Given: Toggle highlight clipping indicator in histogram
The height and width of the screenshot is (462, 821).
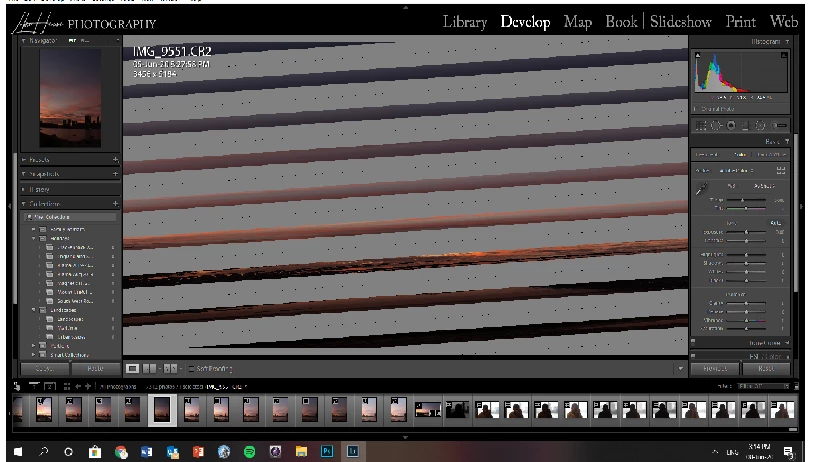Looking at the screenshot, I should [x=784, y=56].
